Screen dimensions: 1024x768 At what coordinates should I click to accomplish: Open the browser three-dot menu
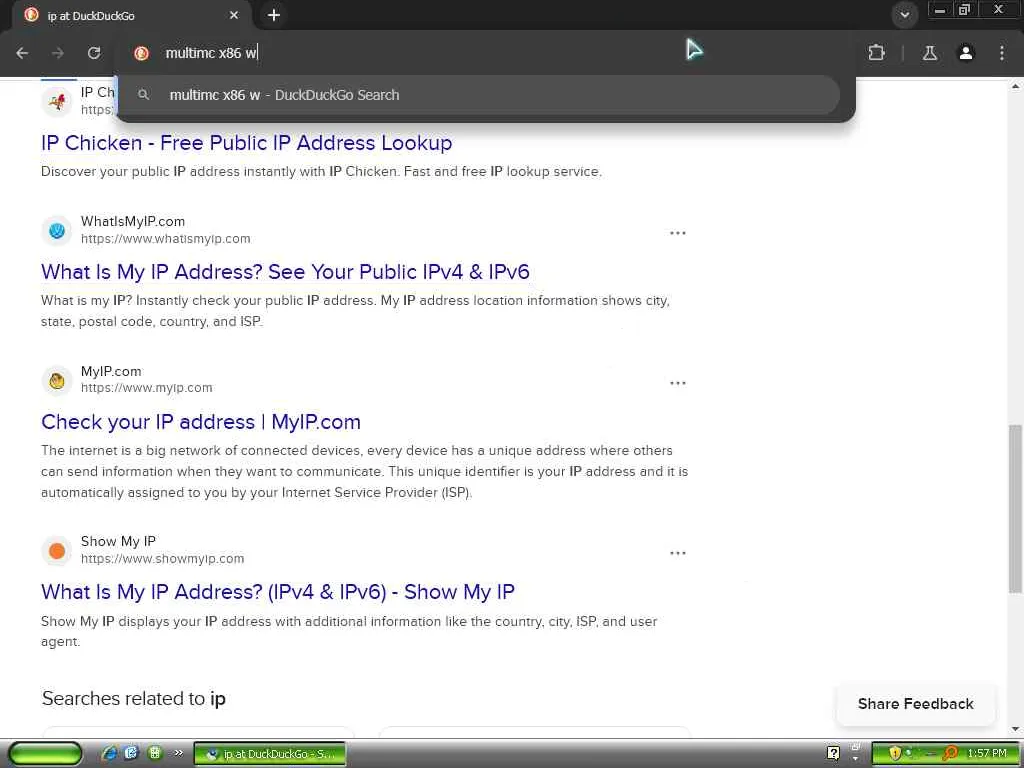pos(1002,53)
